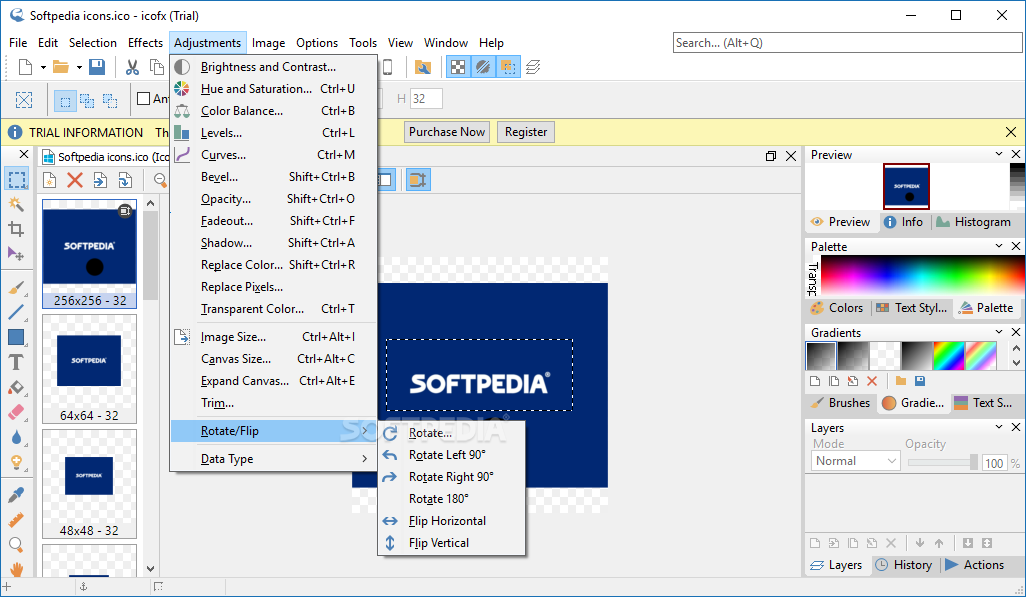Choose Rotate Left 90° from submenu

451,455
